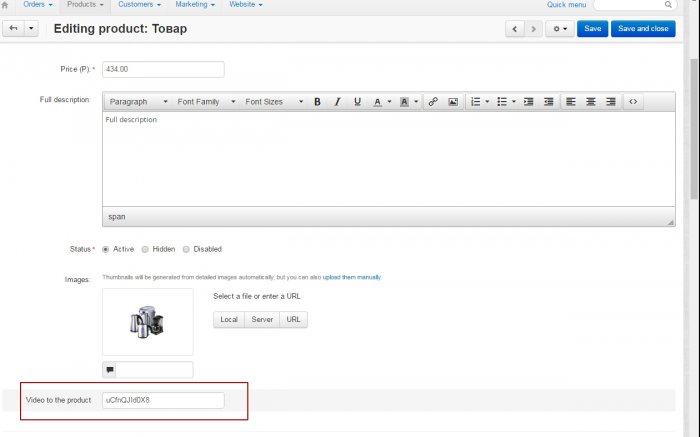Screen dimensions: 700x437
Task: Click the Save button
Action: click(592, 29)
